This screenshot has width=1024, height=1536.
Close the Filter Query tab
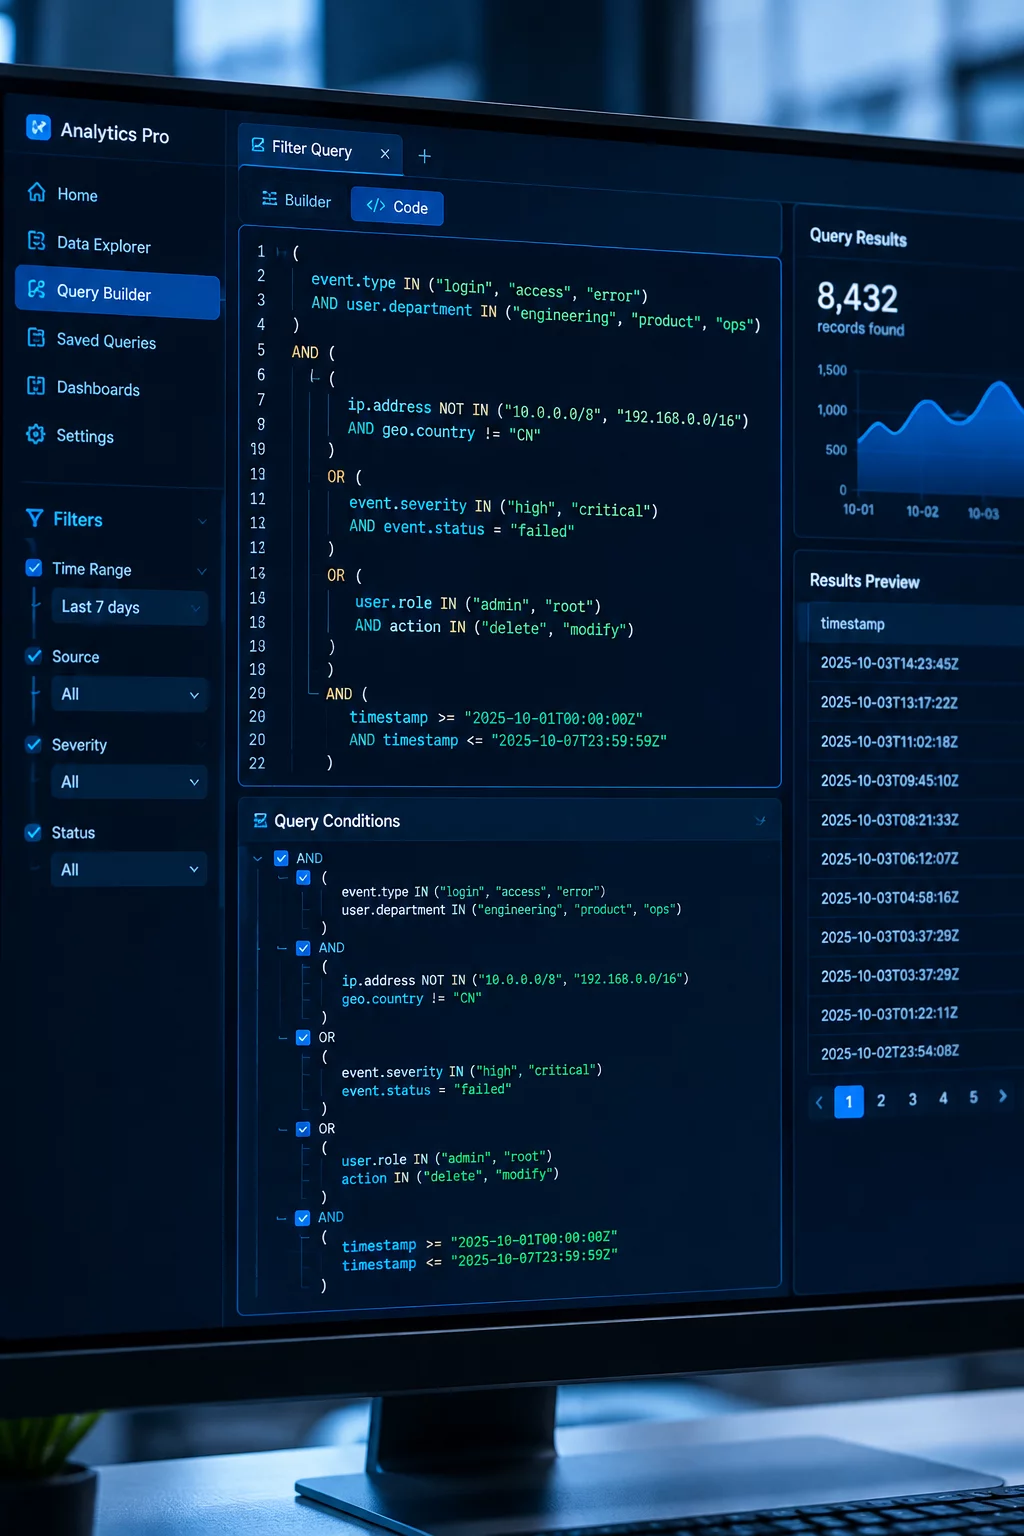coord(385,154)
